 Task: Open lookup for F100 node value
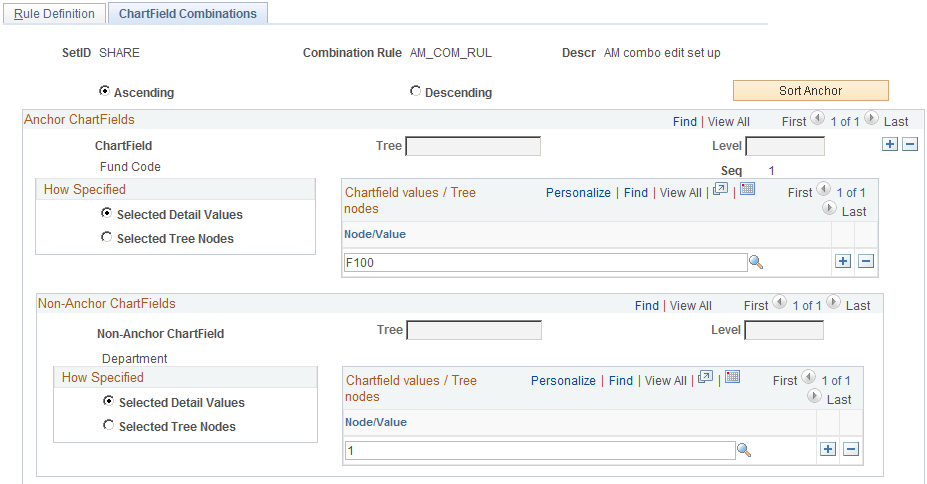[756, 262]
